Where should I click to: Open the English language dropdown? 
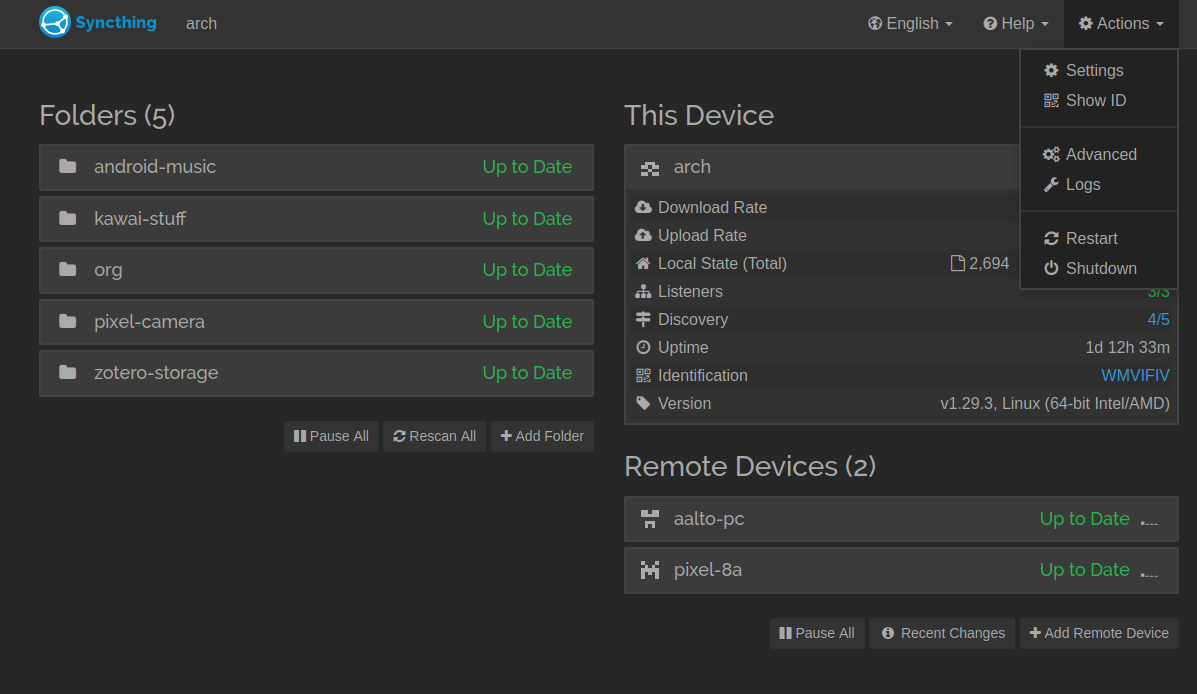tap(910, 24)
